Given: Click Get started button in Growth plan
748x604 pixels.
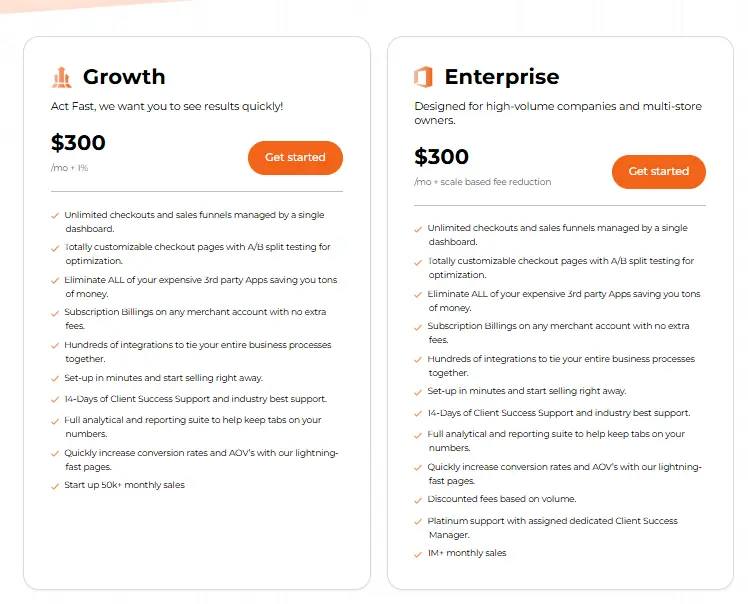Looking at the screenshot, I should 295,157.
